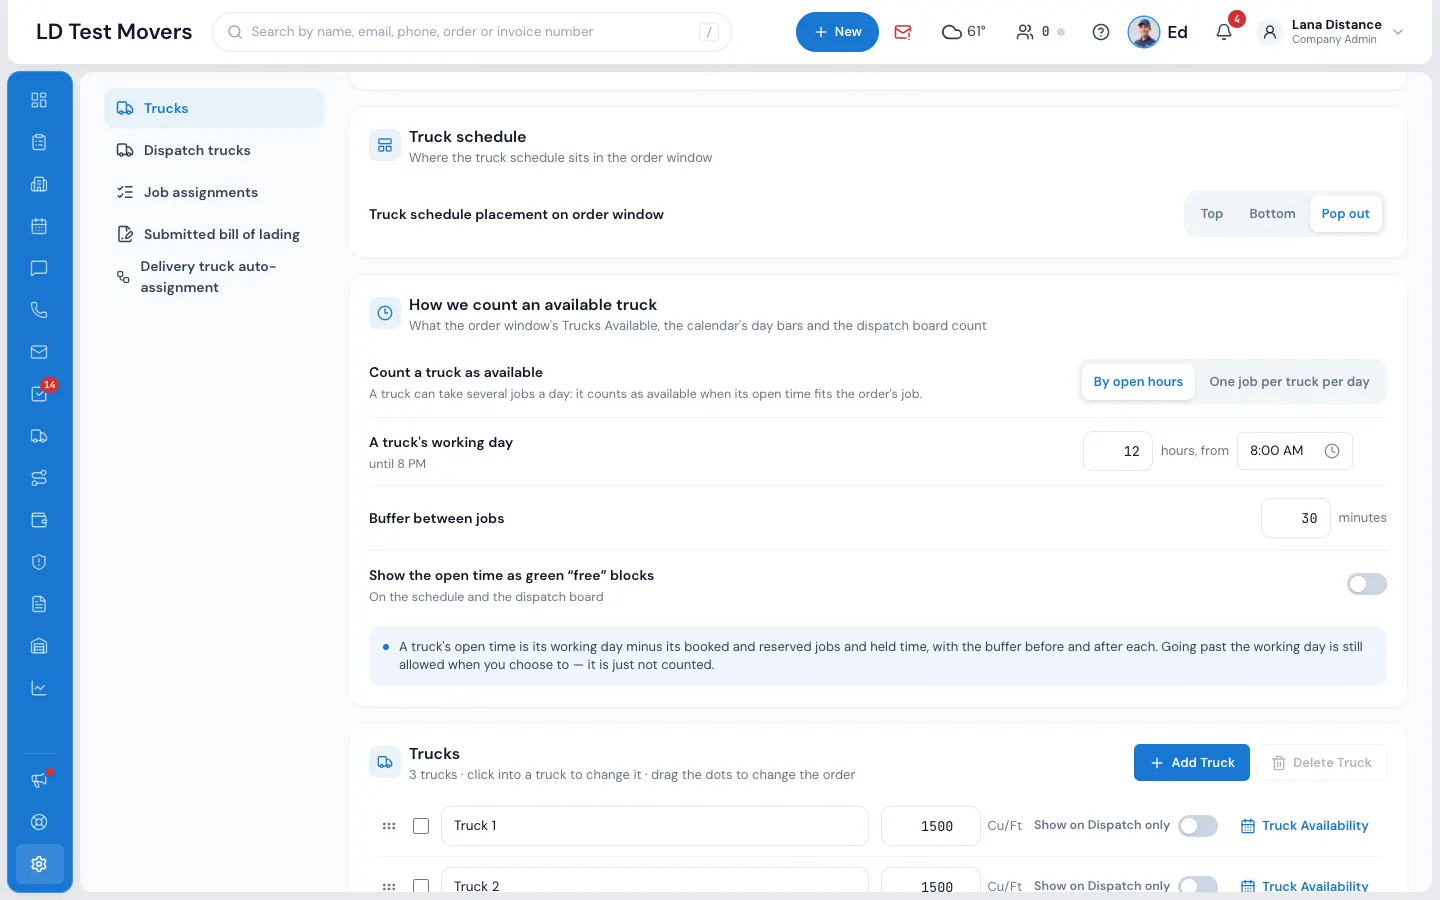Open Truck Availability for Truck 1
The height and width of the screenshot is (900, 1440).
coord(1305,826)
